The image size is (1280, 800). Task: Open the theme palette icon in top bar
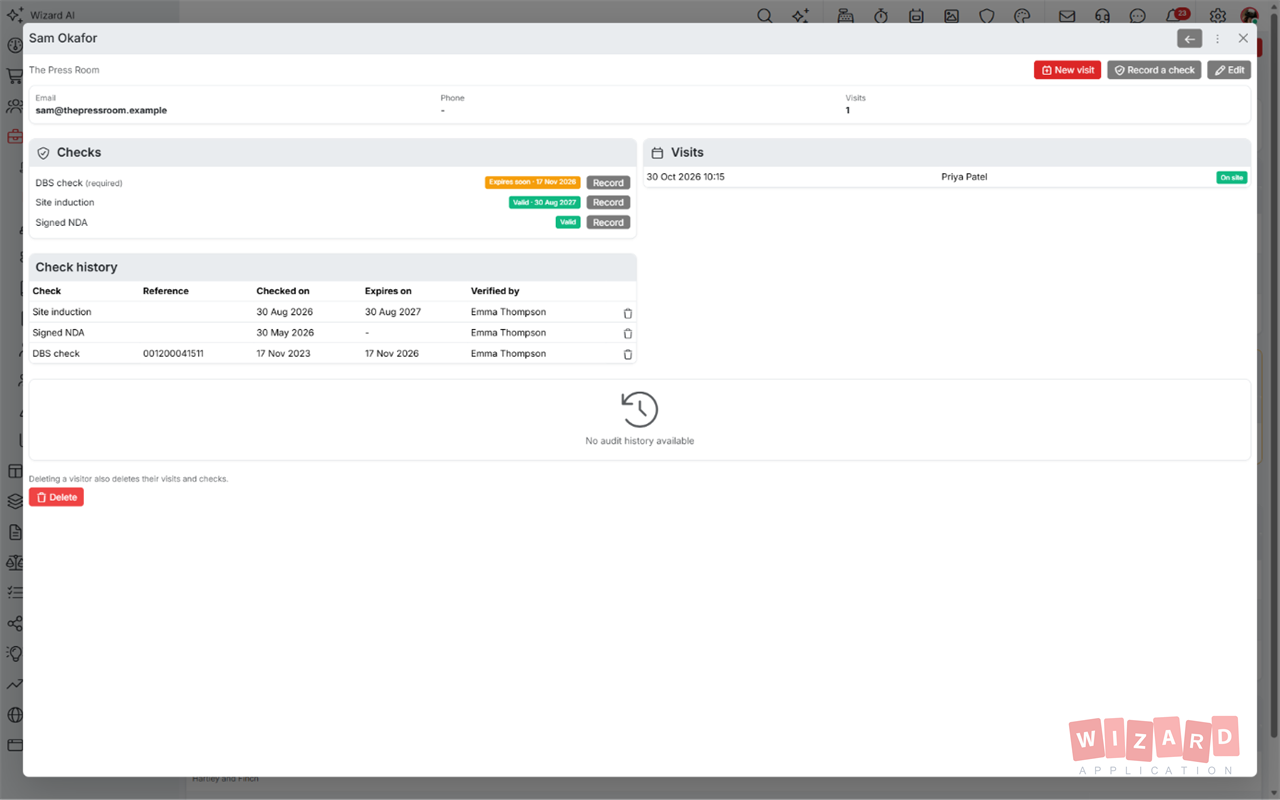[x=1022, y=16]
